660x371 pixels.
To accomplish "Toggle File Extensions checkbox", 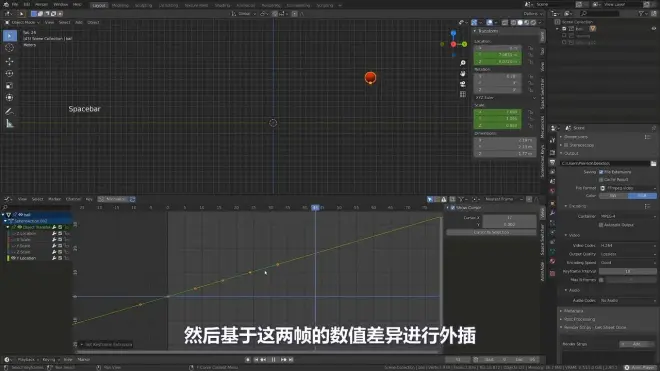I will pos(601,172).
